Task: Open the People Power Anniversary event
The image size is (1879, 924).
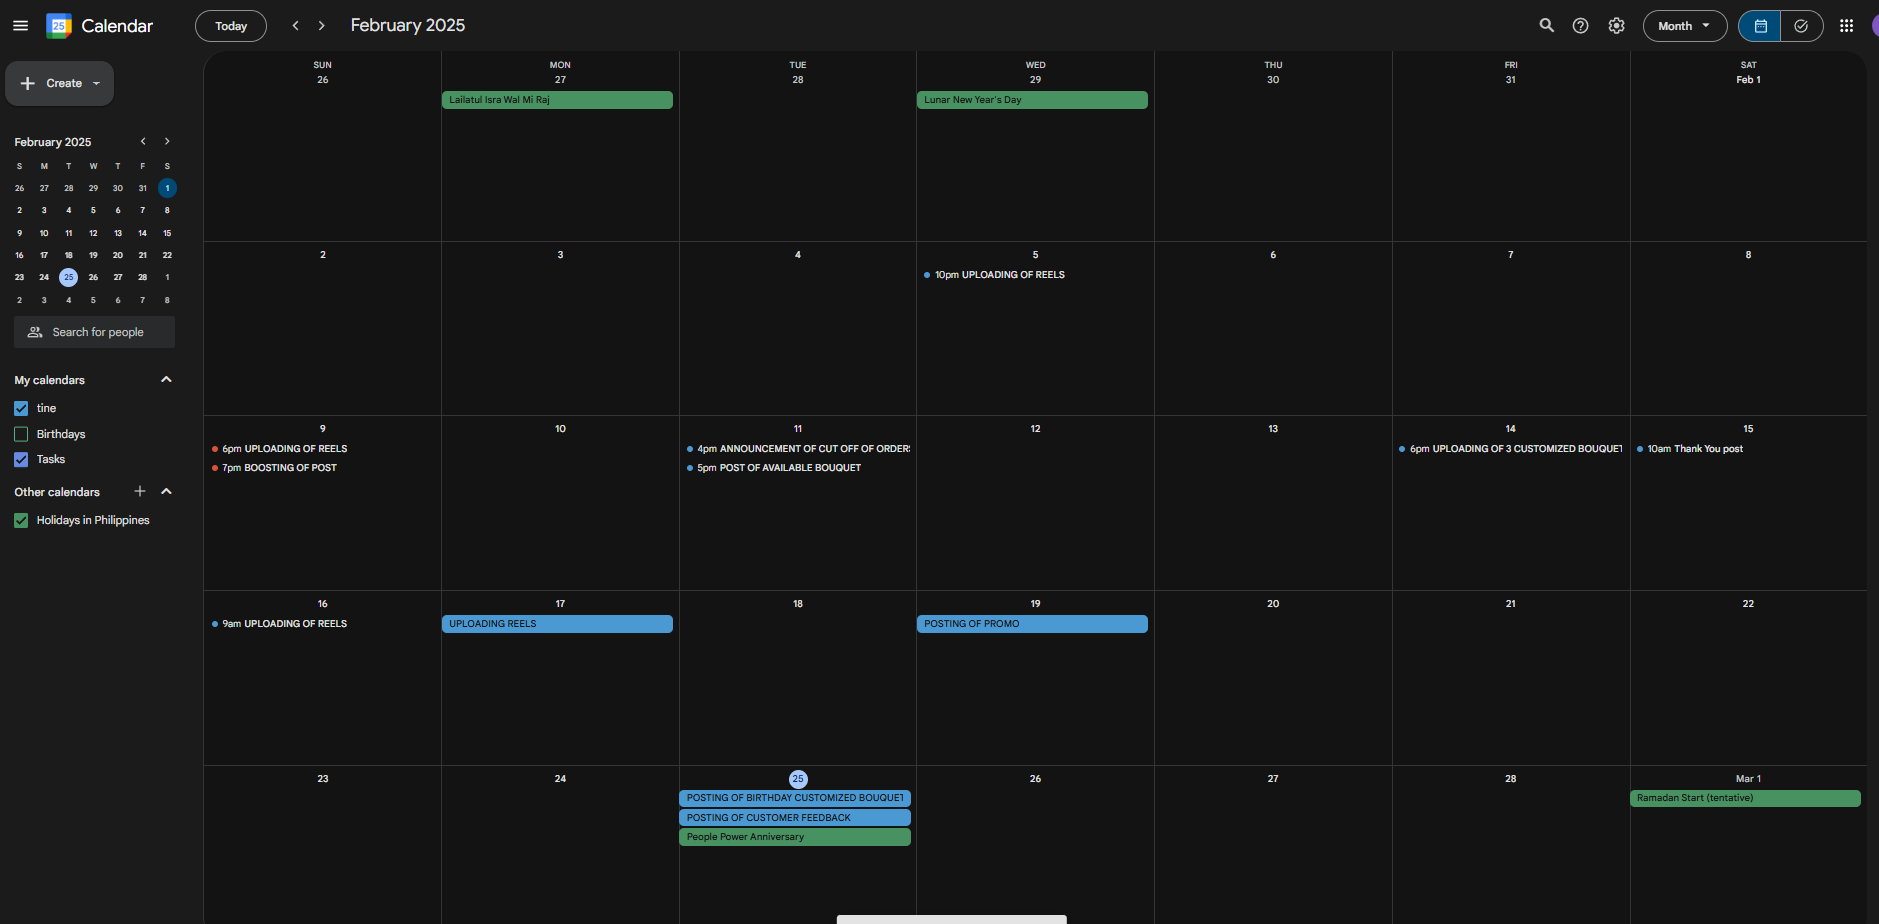Action: click(x=795, y=837)
